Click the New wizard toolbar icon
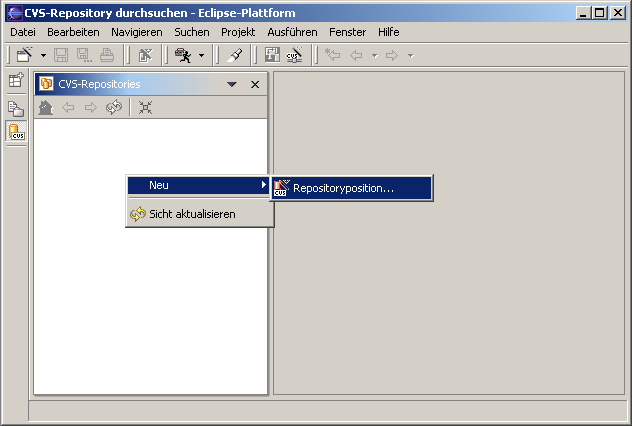The height and width of the screenshot is (426, 632). 24,55
